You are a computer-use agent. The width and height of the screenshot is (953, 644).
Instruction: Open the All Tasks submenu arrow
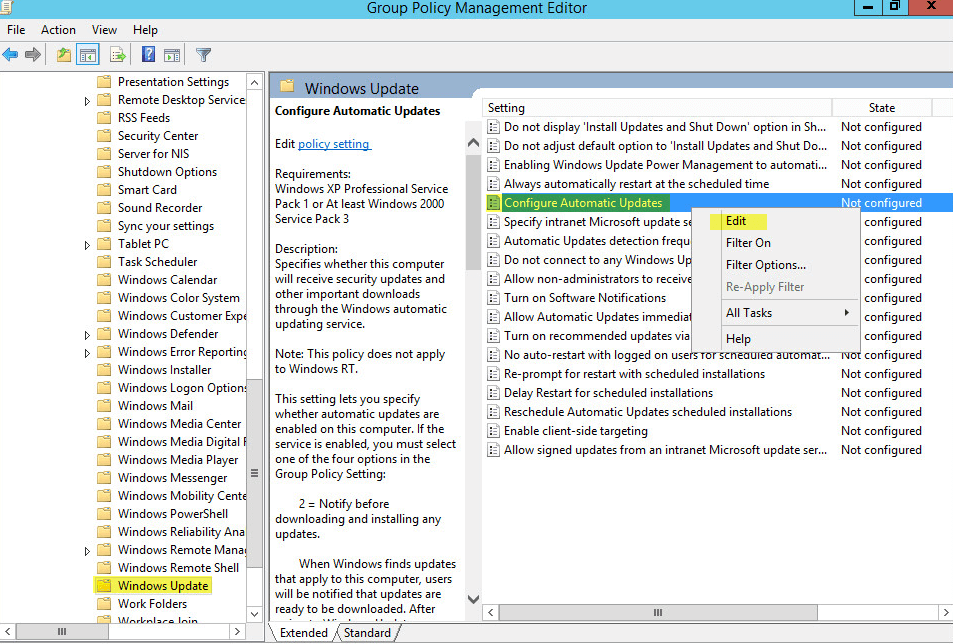click(846, 313)
